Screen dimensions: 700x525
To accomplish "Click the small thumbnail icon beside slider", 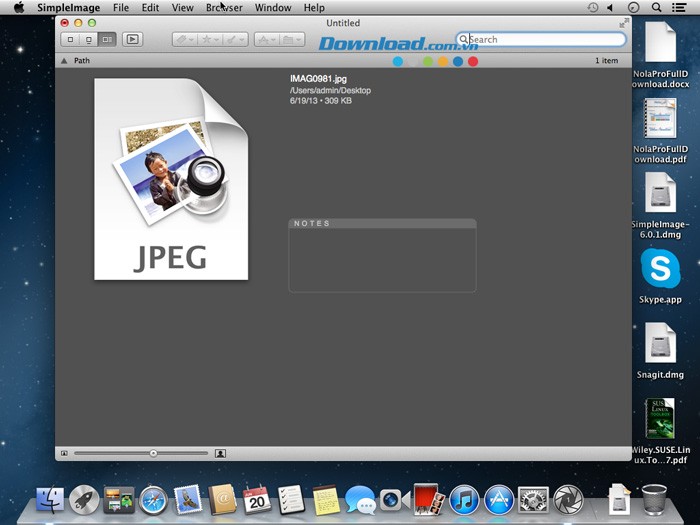I will point(64,453).
